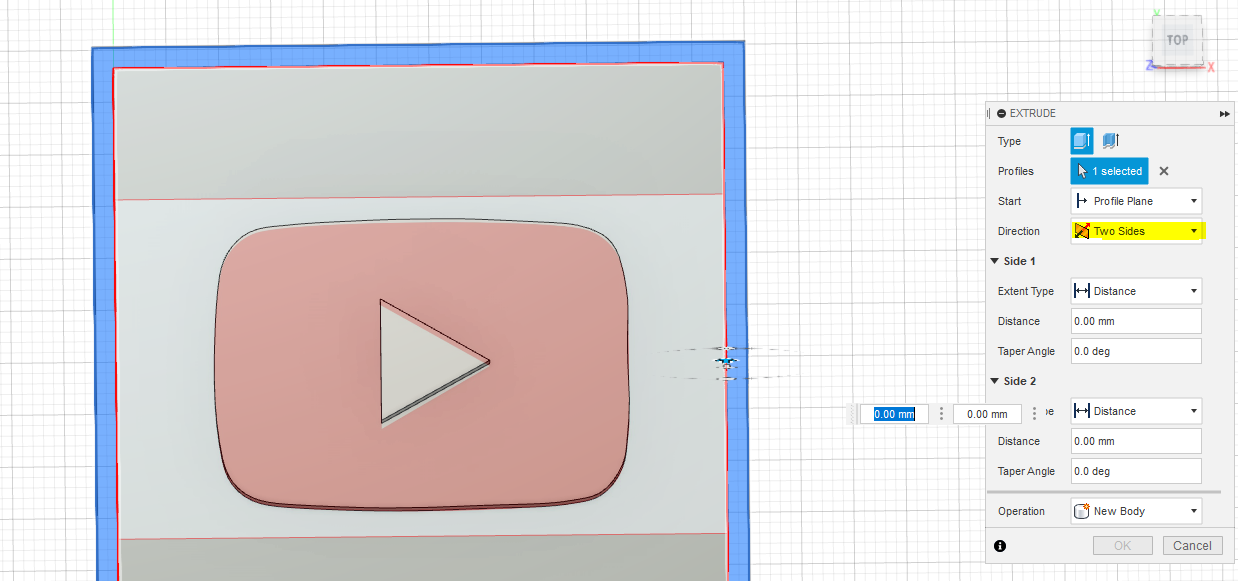Open the Side 1 Extent Type dropdown
The width and height of the screenshot is (1238, 581).
pos(1136,291)
